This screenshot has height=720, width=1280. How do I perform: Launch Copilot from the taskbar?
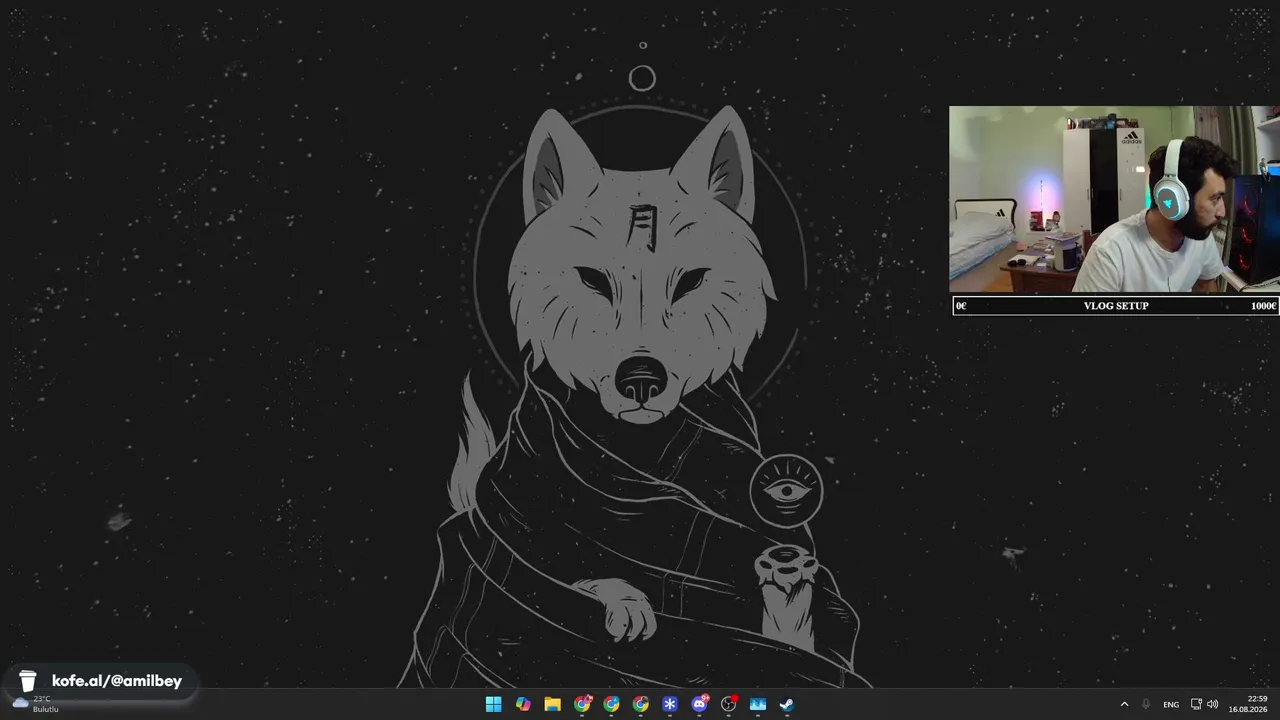[x=523, y=704]
